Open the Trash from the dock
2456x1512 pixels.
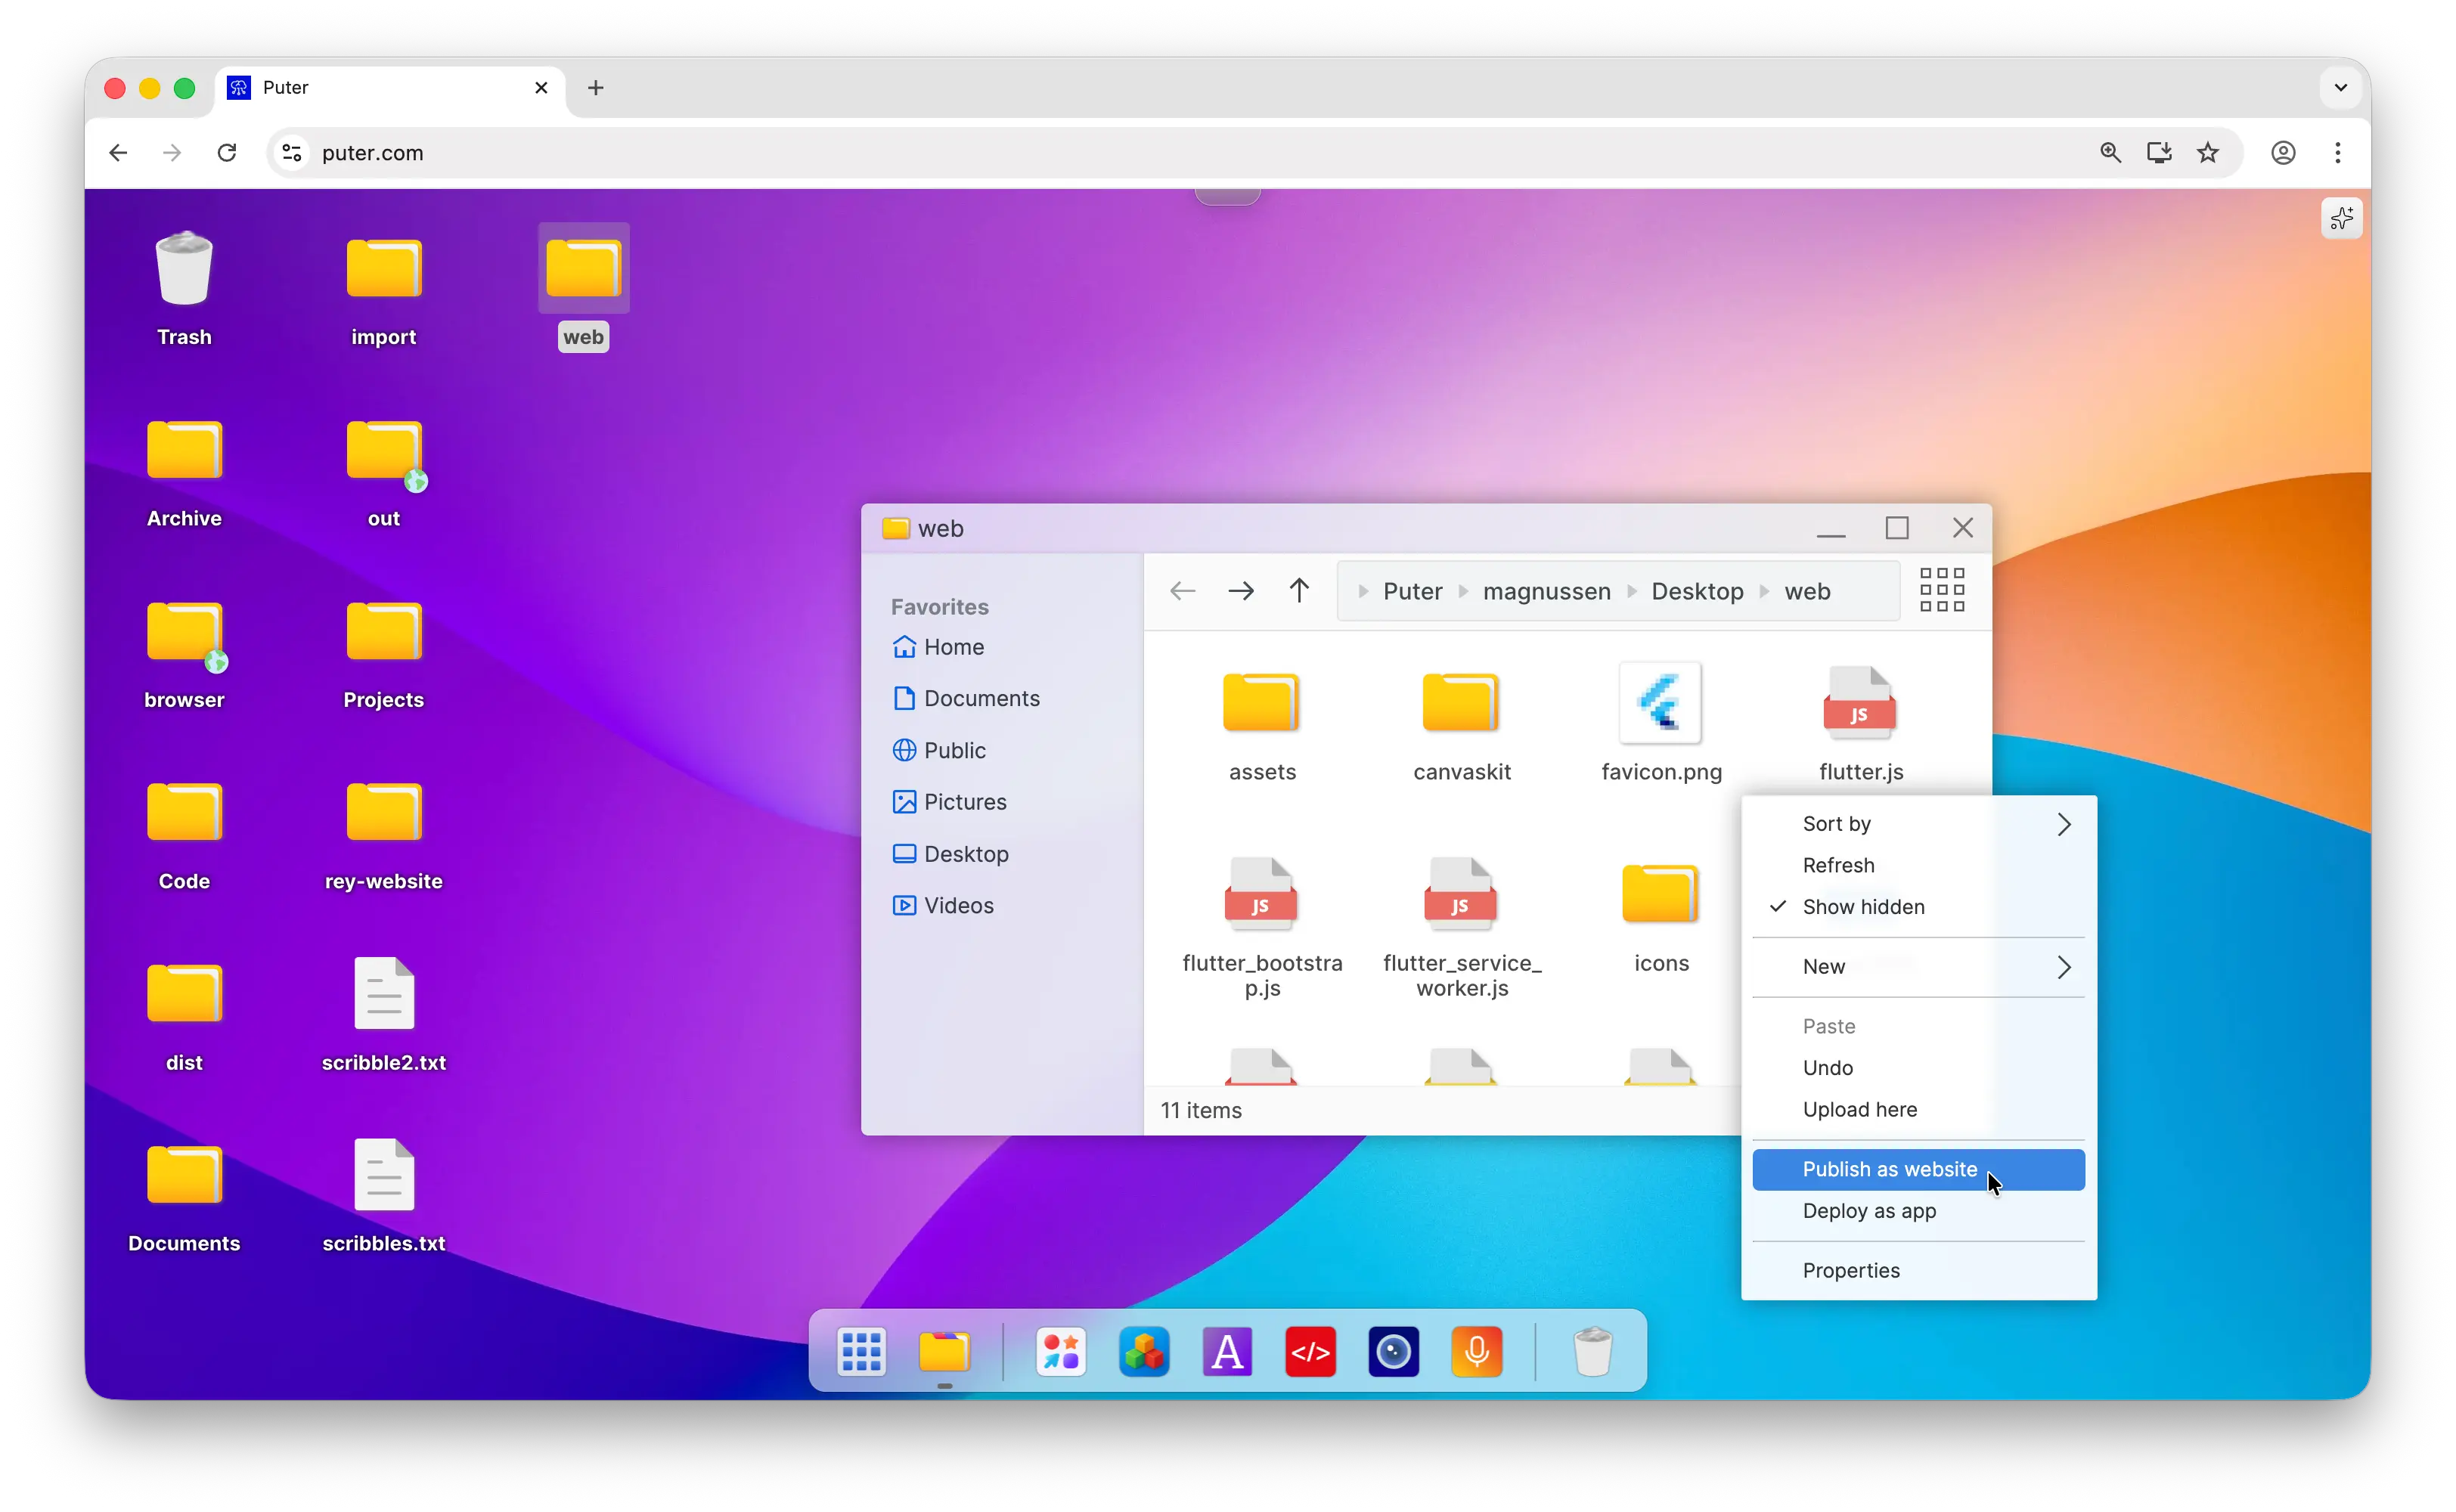(1593, 1350)
